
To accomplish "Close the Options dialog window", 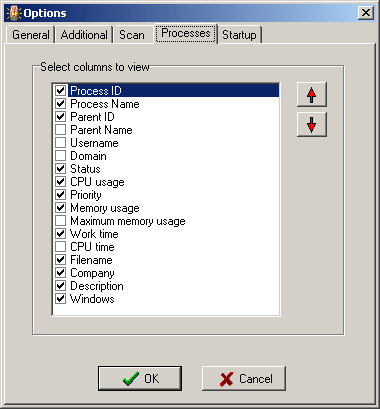I will tap(366, 13).
